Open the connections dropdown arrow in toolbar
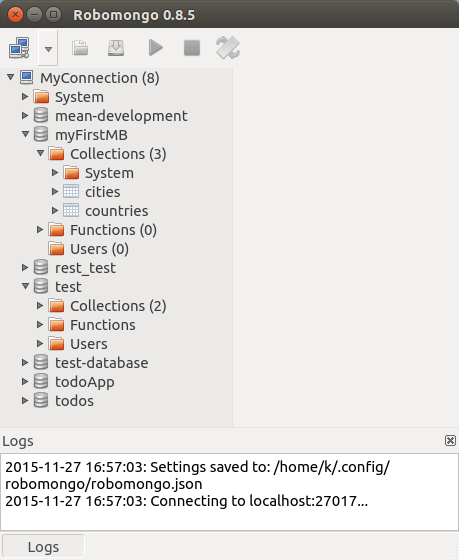Screen dimensions: 459x560 [x=48, y=48]
